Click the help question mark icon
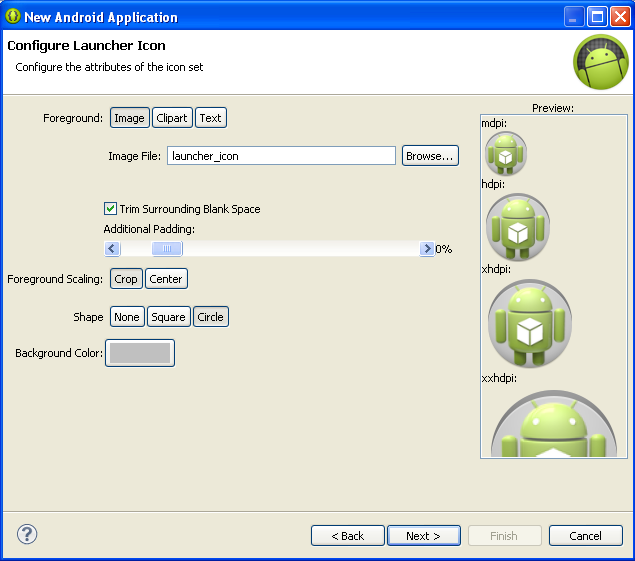635x561 pixels. coord(27,534)
